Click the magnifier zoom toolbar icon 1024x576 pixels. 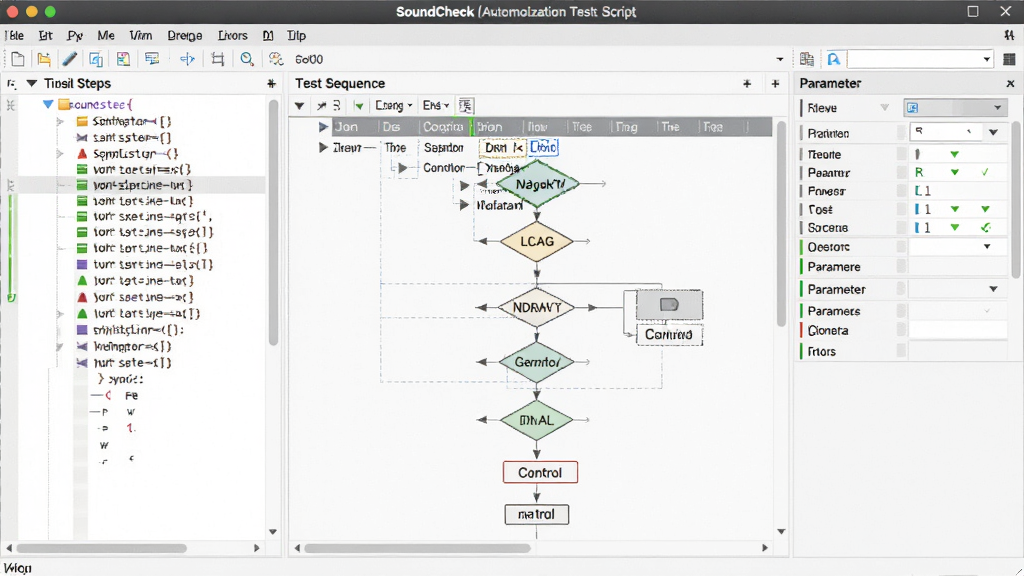247,59
